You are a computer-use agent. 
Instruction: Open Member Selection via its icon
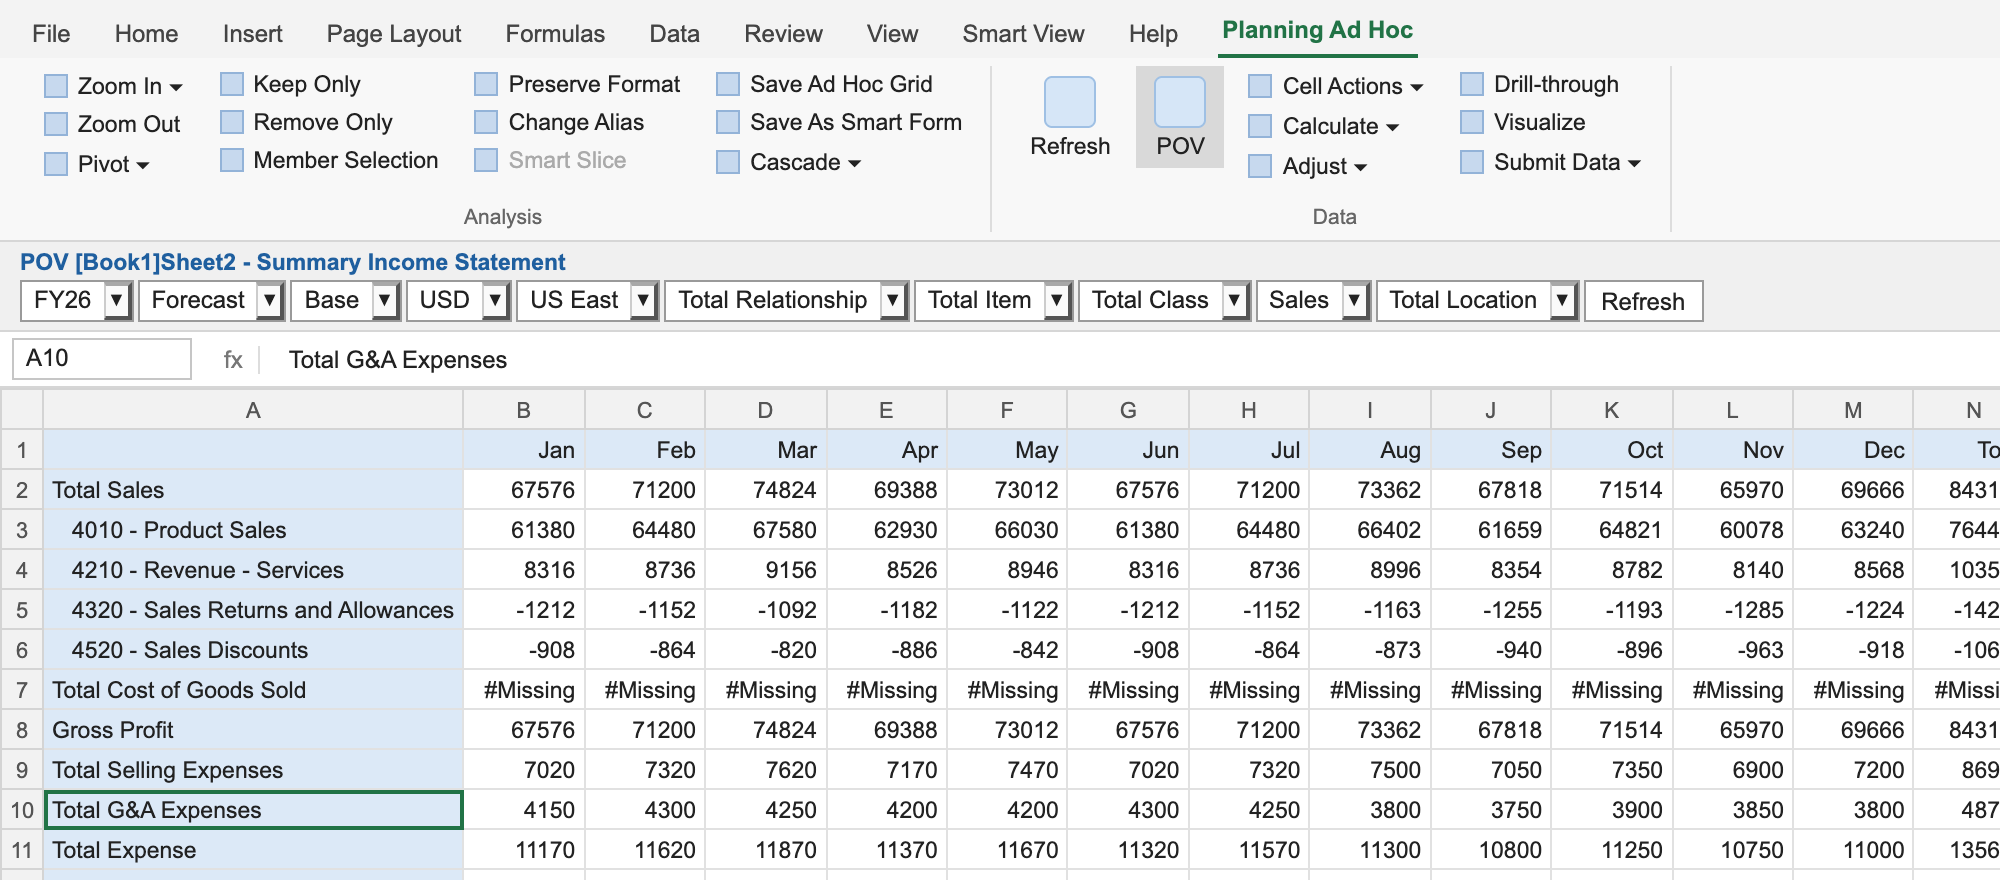[x=232, y=160]
